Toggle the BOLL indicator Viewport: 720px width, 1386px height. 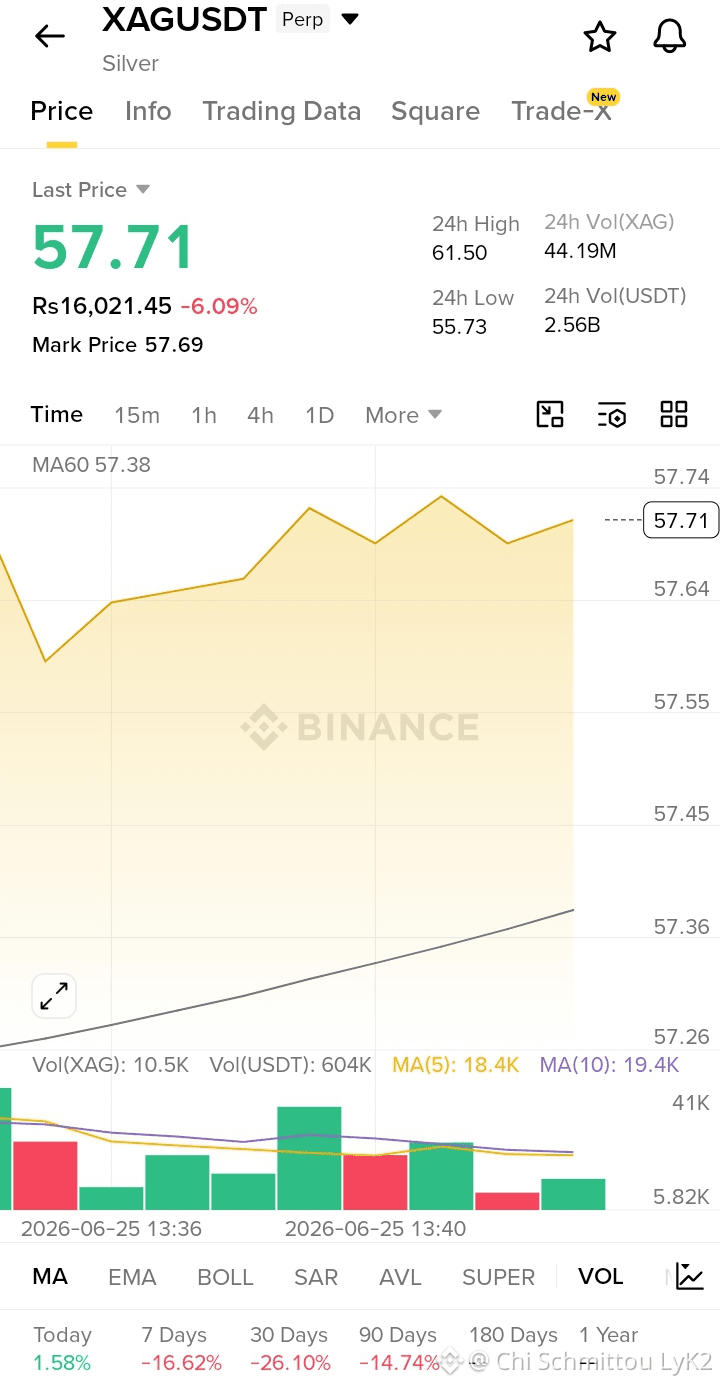225,1277
